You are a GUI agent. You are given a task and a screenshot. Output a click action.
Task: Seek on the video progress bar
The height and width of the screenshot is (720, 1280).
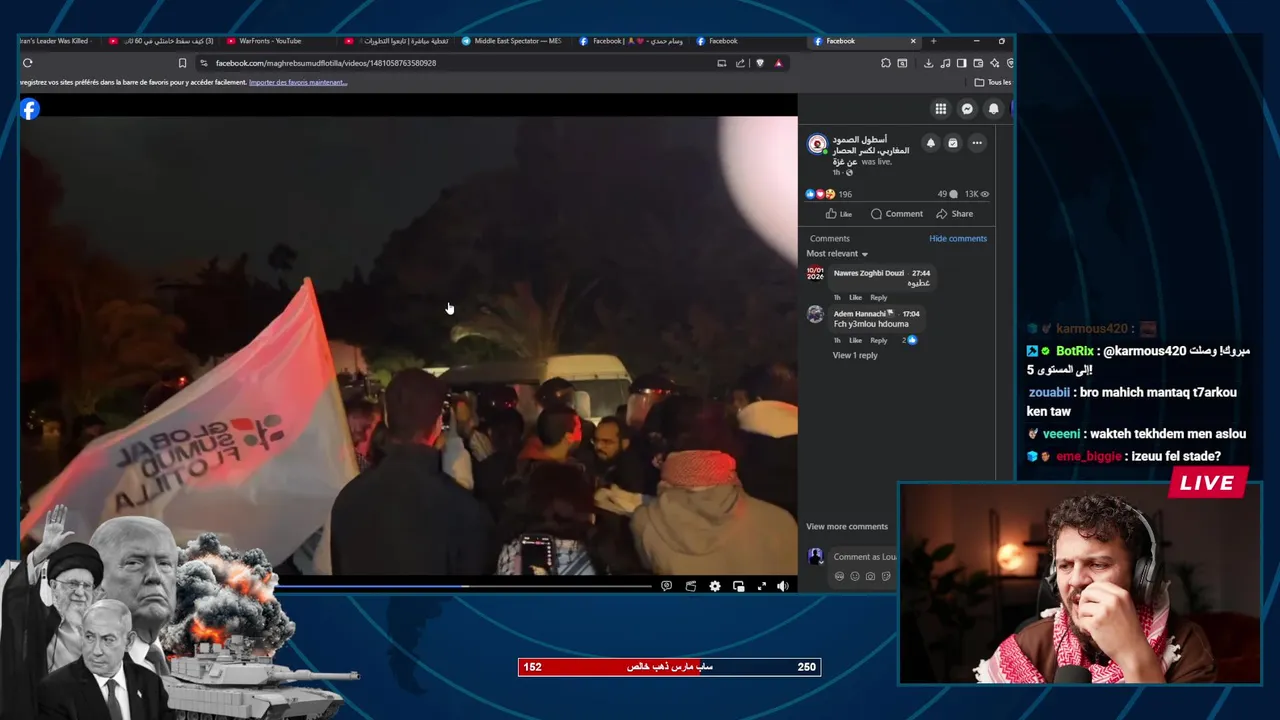(464, 586)
